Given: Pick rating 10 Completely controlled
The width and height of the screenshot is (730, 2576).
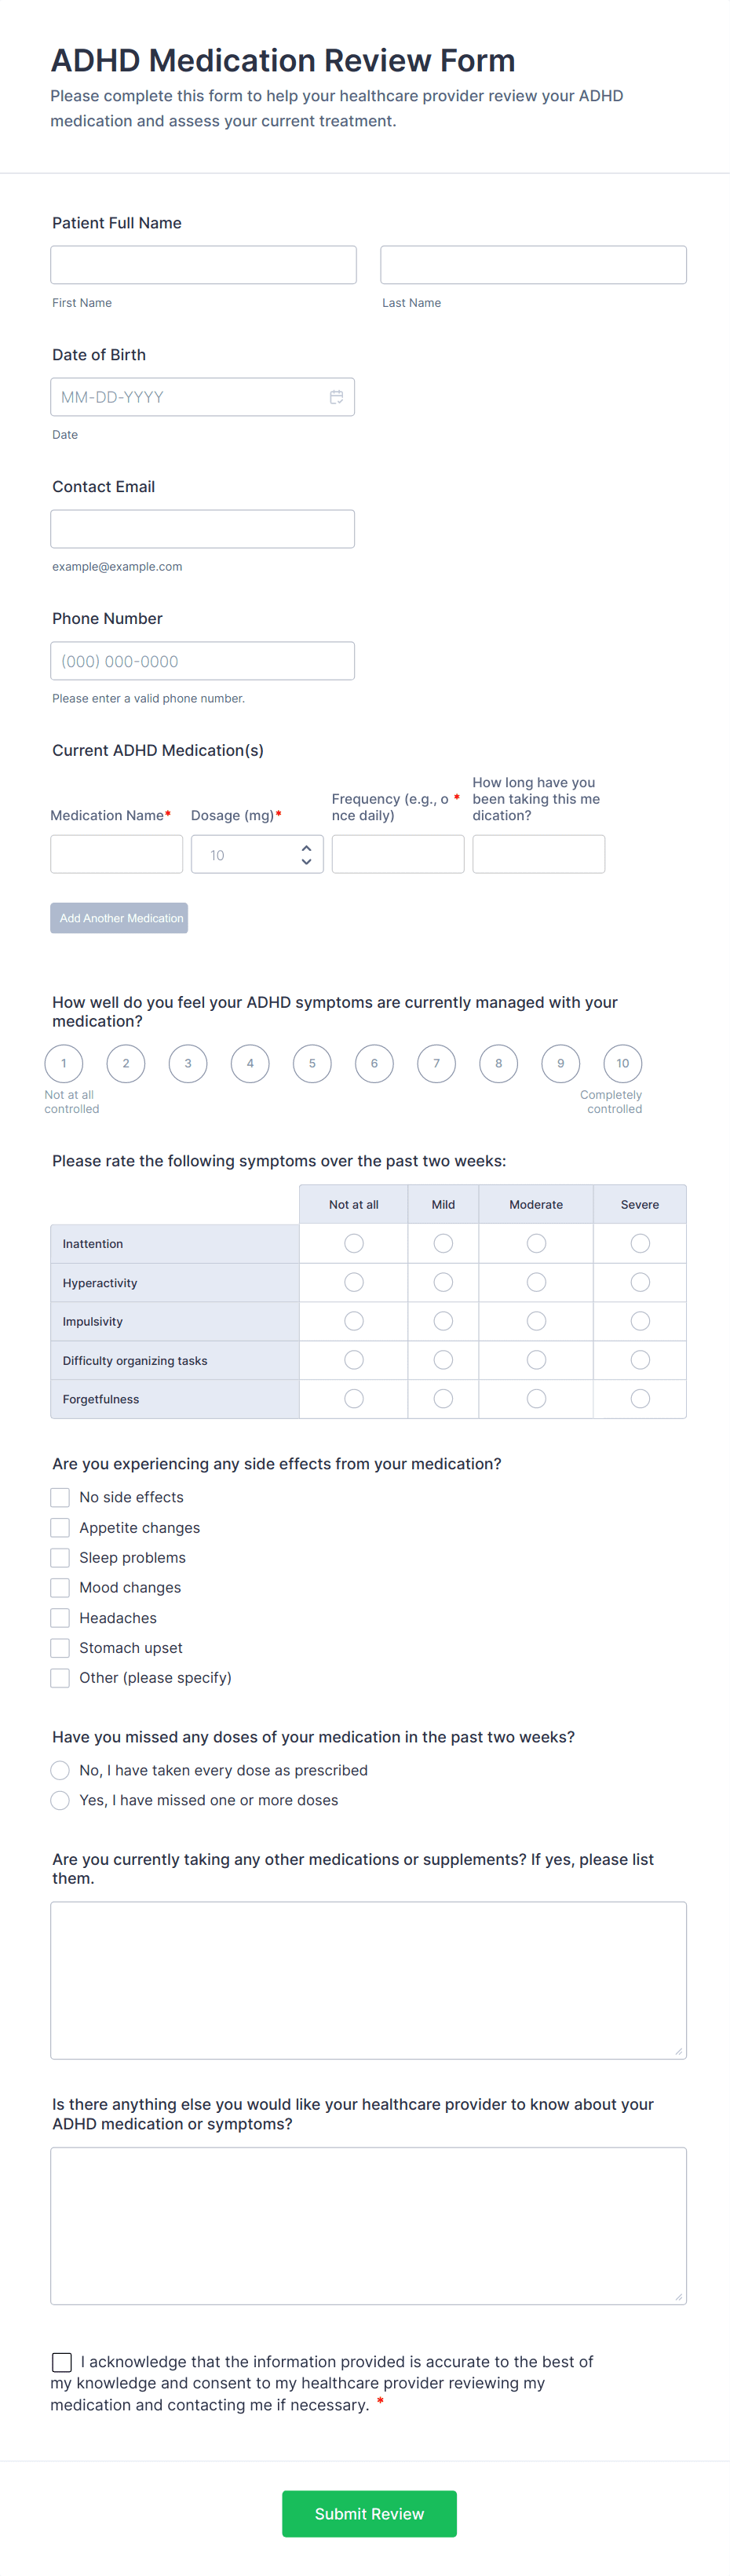Looking at the screenshot, I should click(622, 1063).
